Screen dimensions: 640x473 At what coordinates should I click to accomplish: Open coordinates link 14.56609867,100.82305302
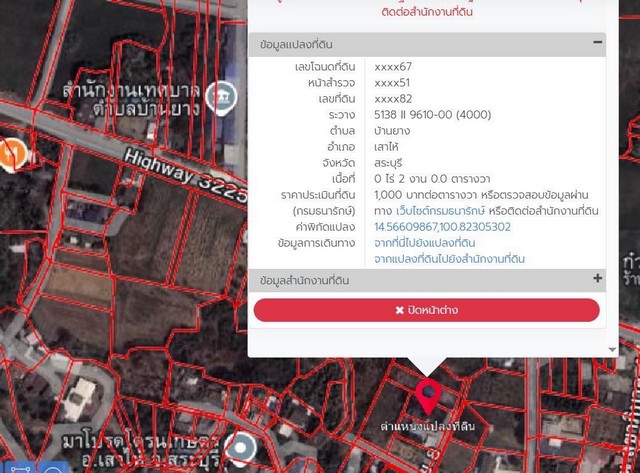pos(442,227)
